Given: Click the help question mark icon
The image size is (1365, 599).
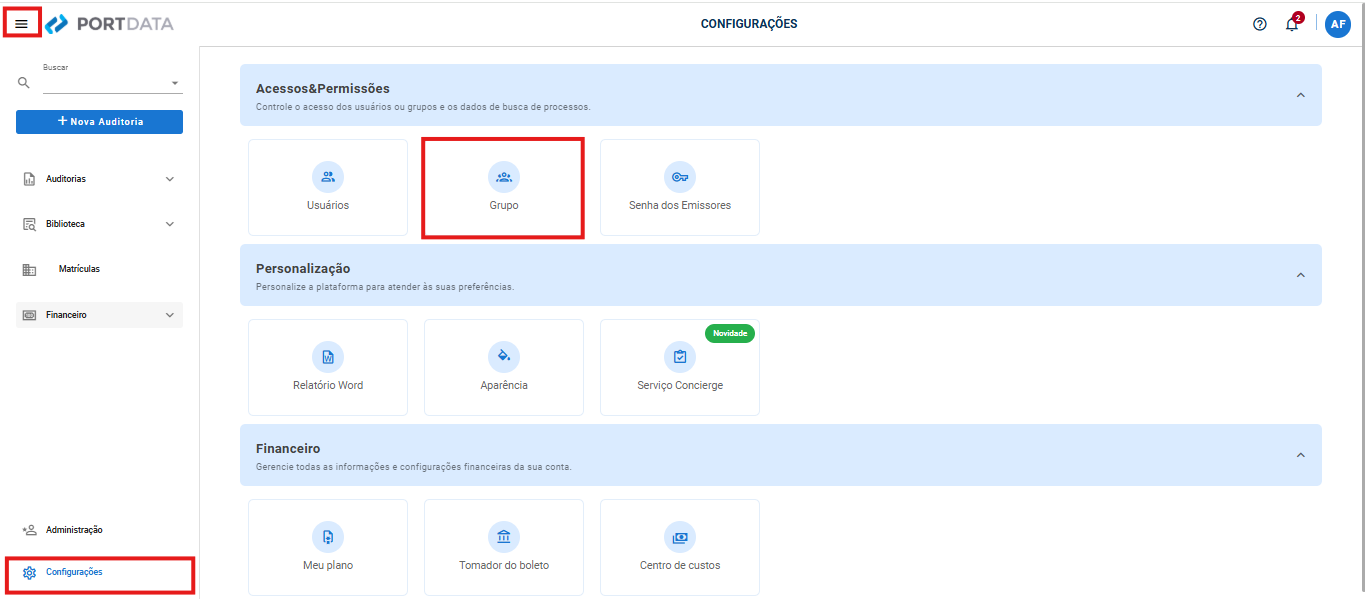Looking at the screenshot, I should [x=1260, y=24].
